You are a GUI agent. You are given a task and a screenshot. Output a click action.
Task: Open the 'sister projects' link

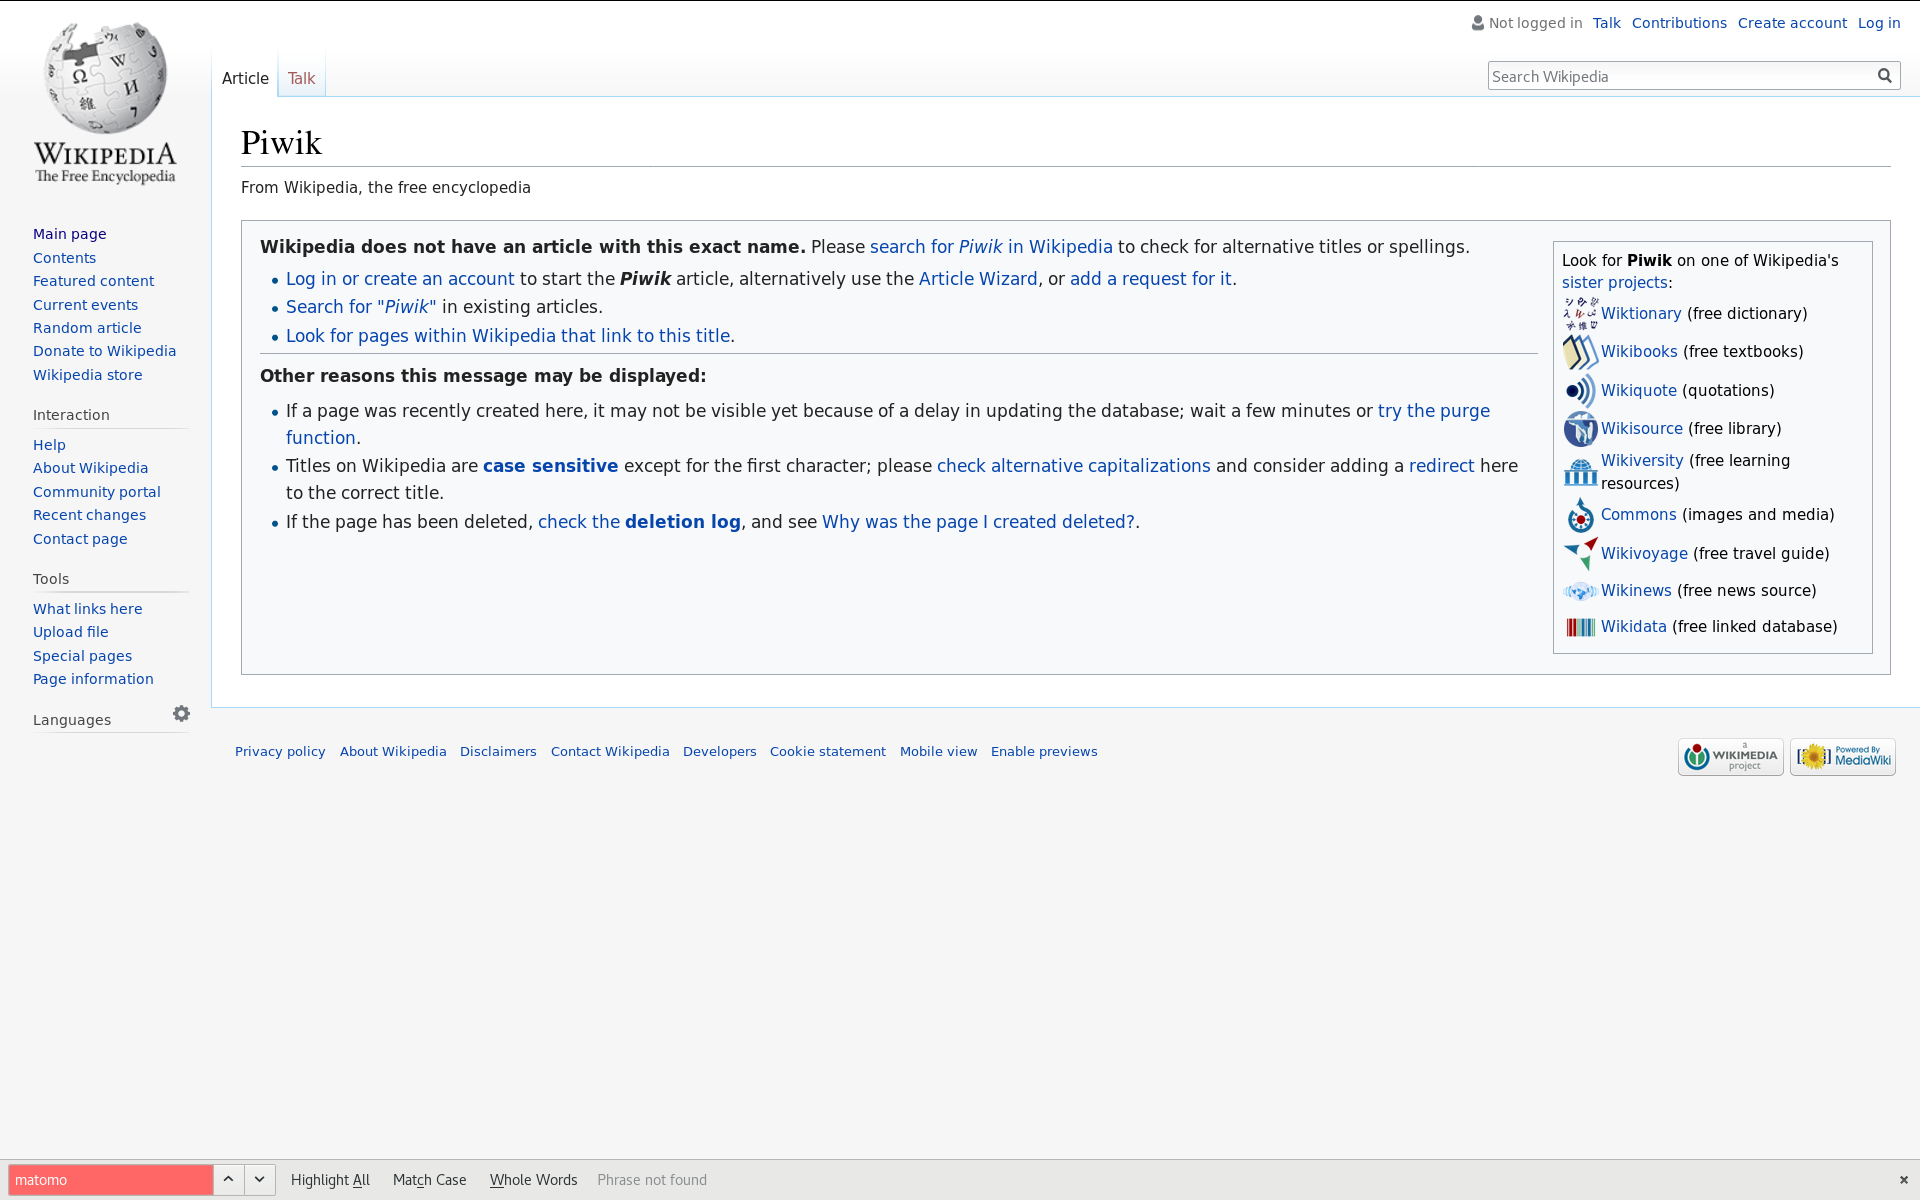pos(1615,283)
